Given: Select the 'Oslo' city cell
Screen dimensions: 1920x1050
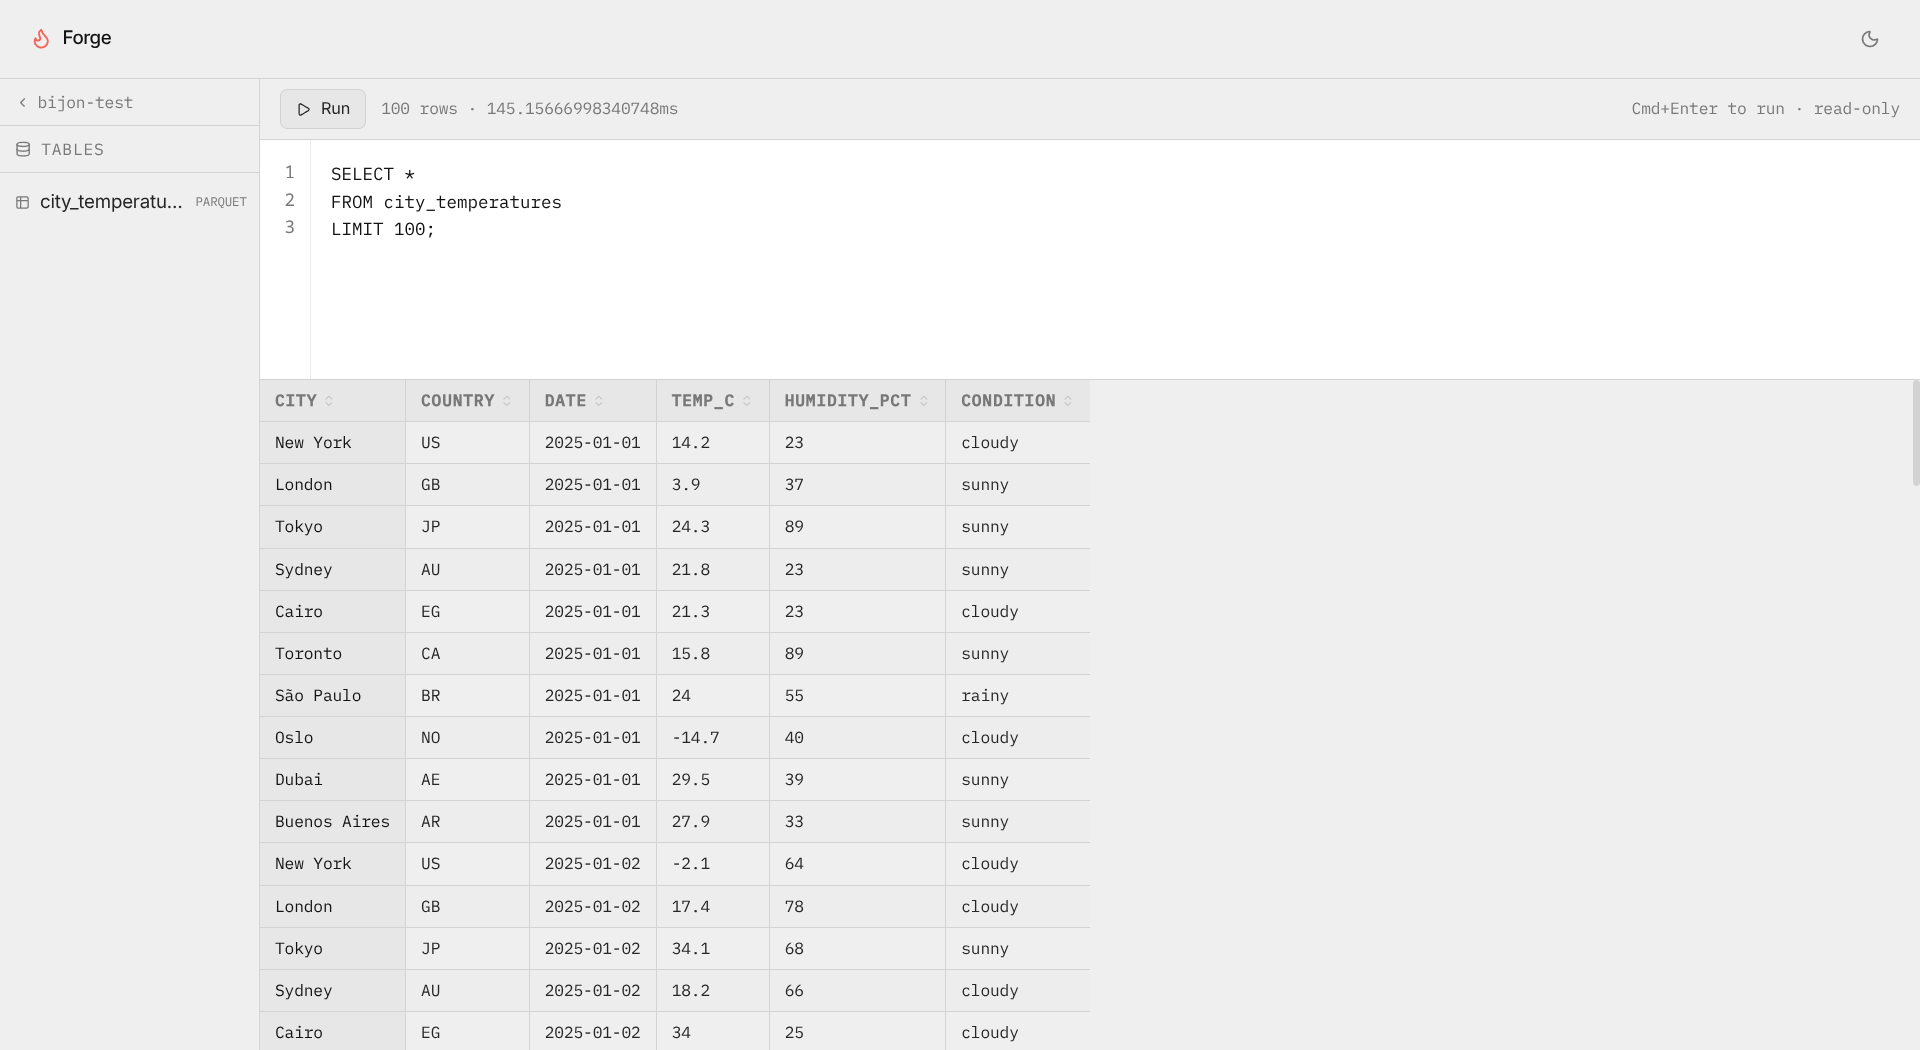Looking at the screenshot, I should click(333, 738).
